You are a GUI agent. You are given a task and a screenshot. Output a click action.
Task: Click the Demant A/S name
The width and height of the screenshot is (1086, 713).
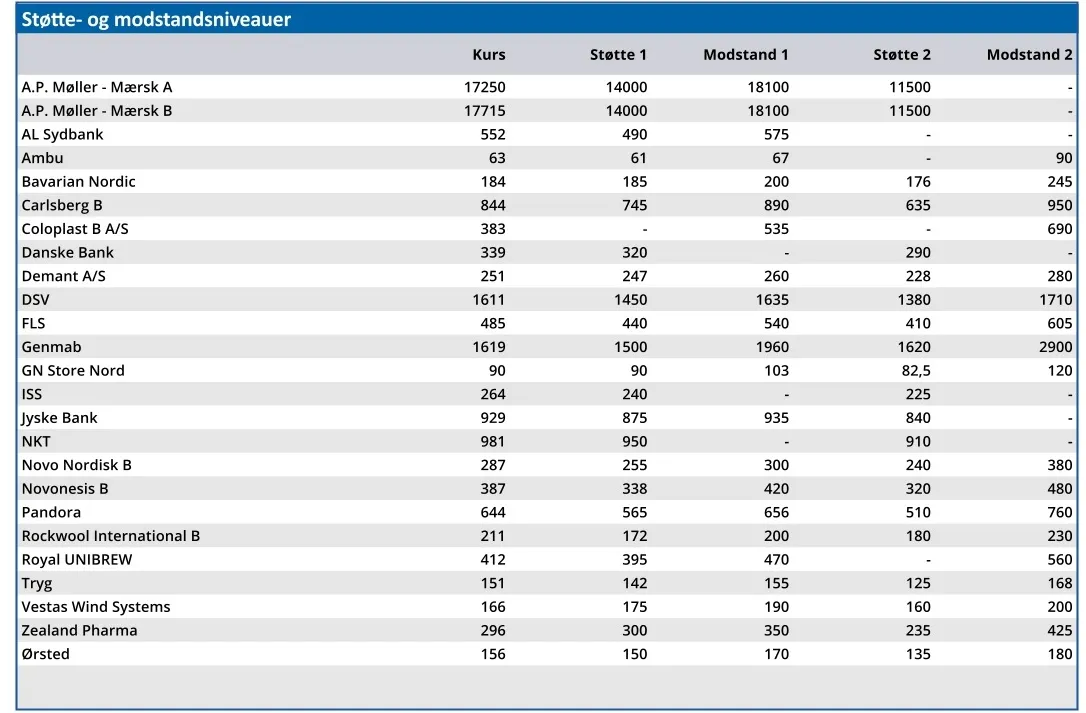coord(64,276)
